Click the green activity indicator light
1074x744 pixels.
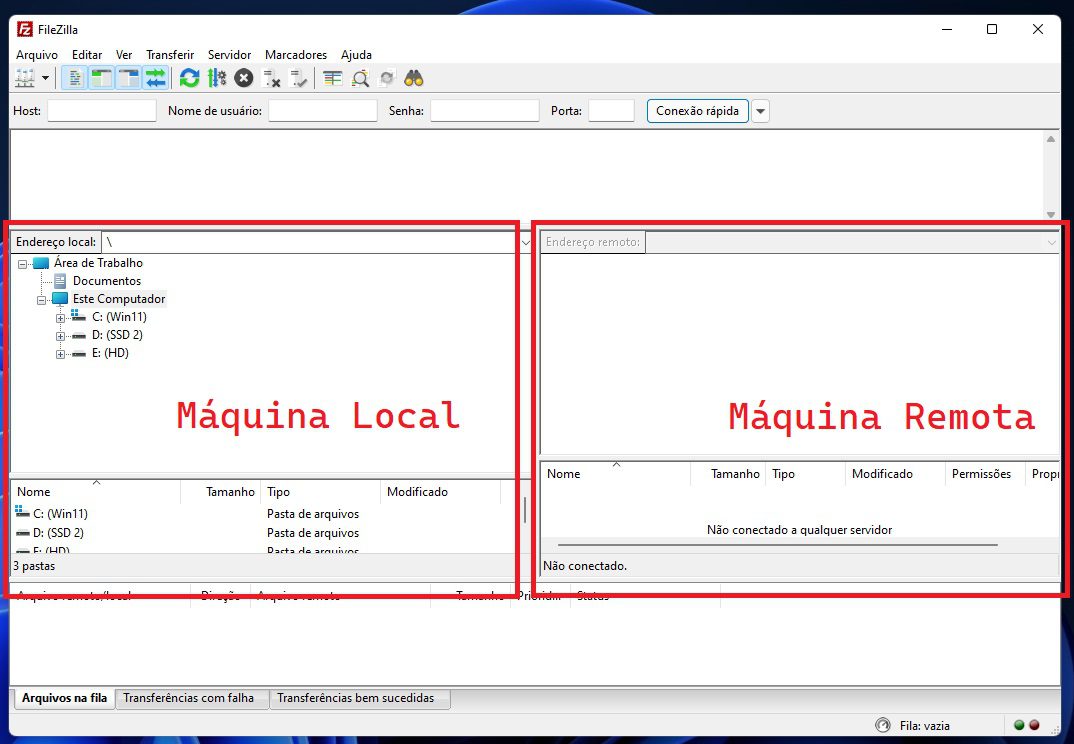[x=1019, y=726]
